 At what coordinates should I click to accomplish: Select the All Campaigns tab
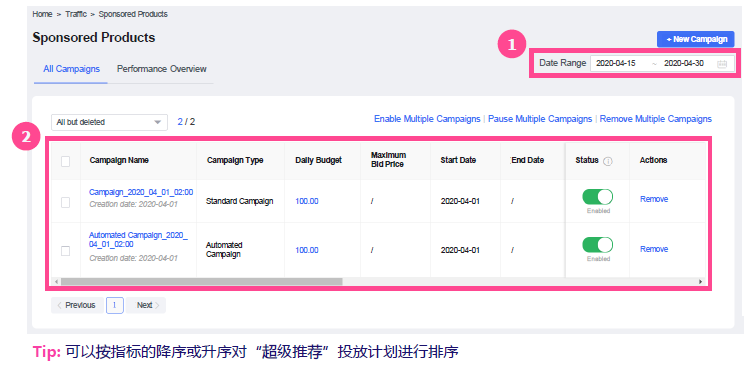tap(72, 69)
